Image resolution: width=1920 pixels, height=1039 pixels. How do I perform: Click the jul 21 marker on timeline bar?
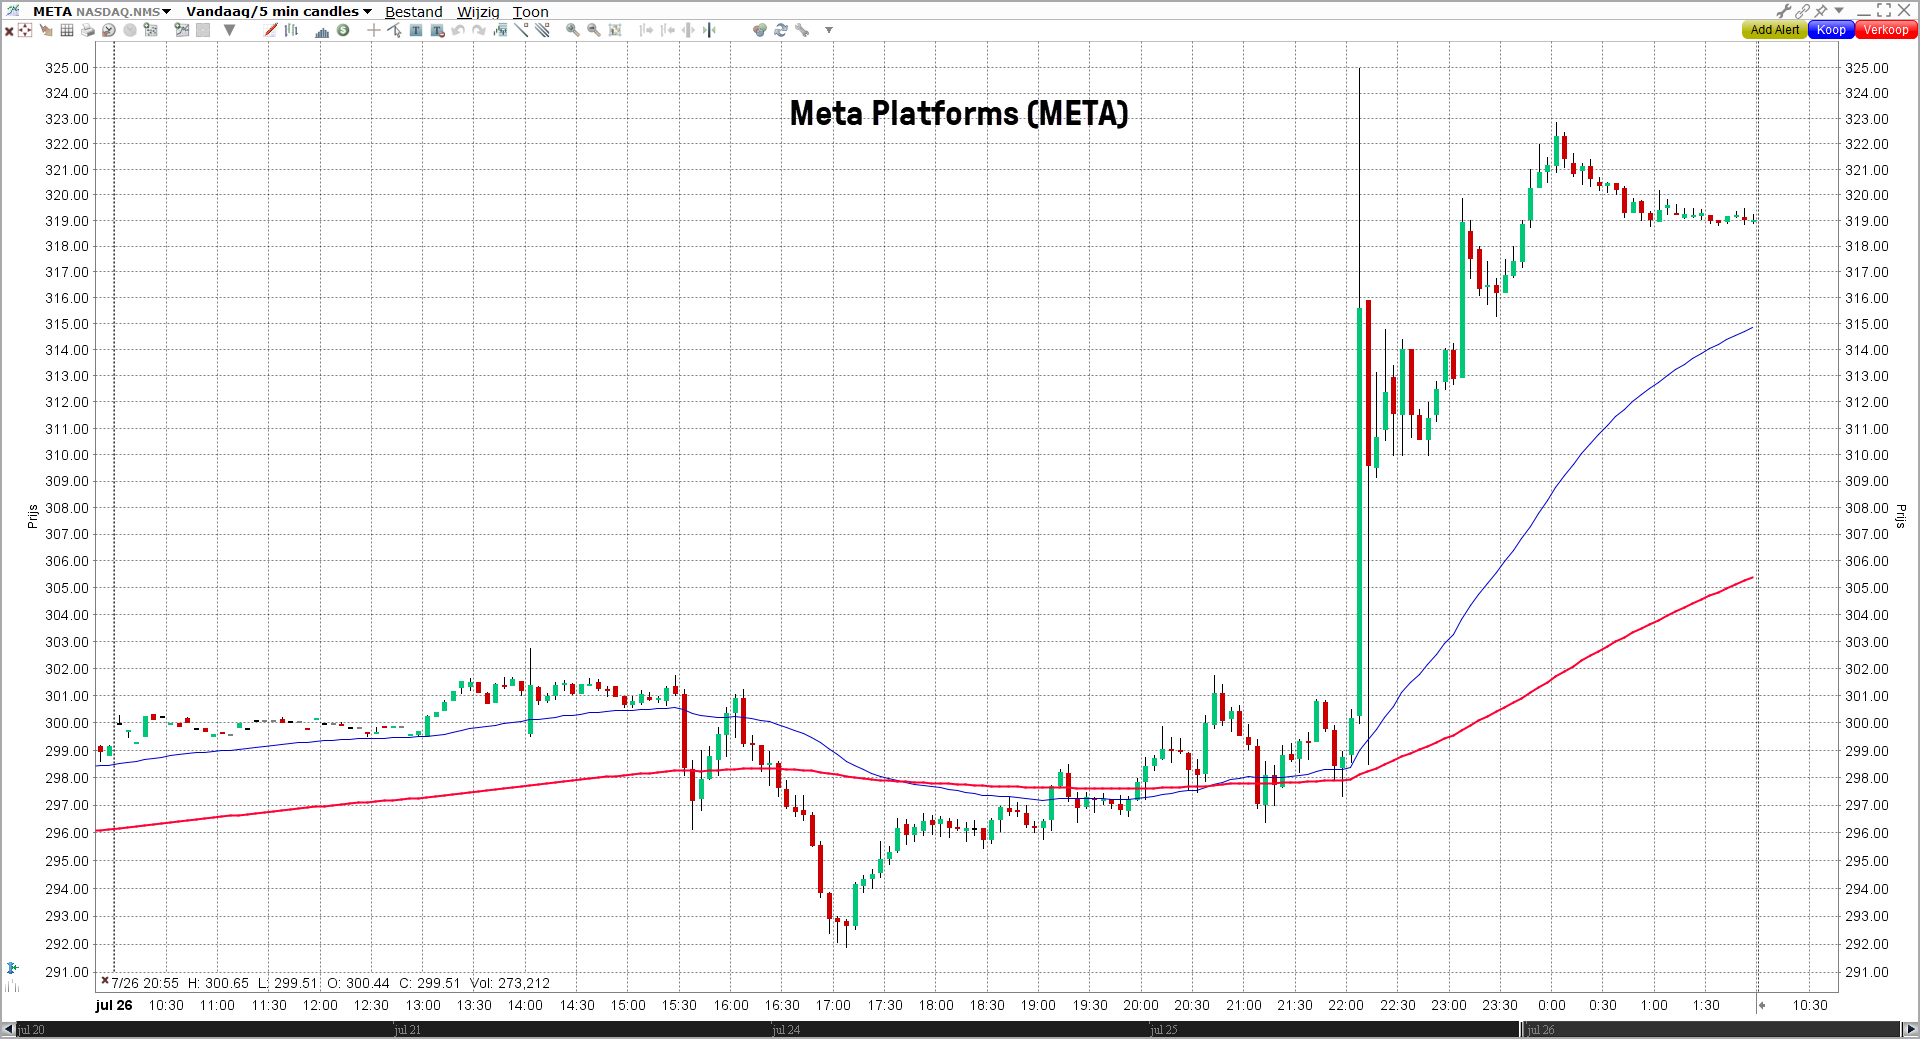coord(408,1029)
